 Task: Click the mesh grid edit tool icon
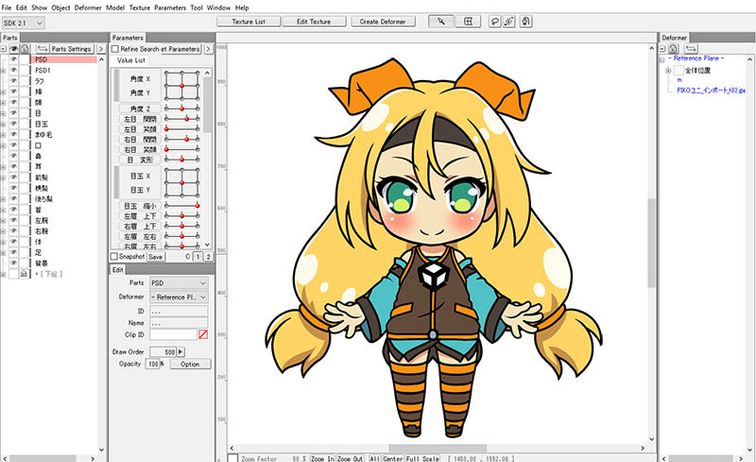coord(467,21)
